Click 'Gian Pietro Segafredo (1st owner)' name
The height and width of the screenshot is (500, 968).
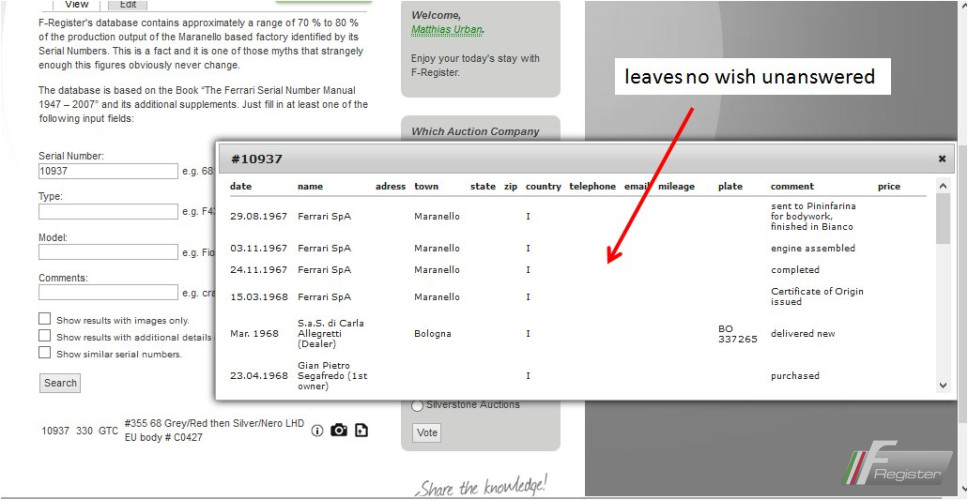click(332, 376)
